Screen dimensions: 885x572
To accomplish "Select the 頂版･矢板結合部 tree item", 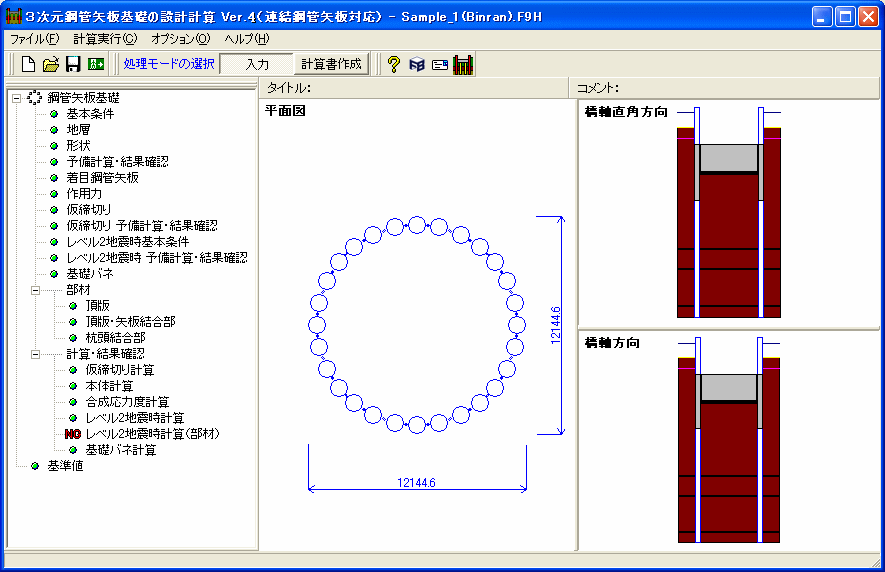I will (x=130, y=322).
